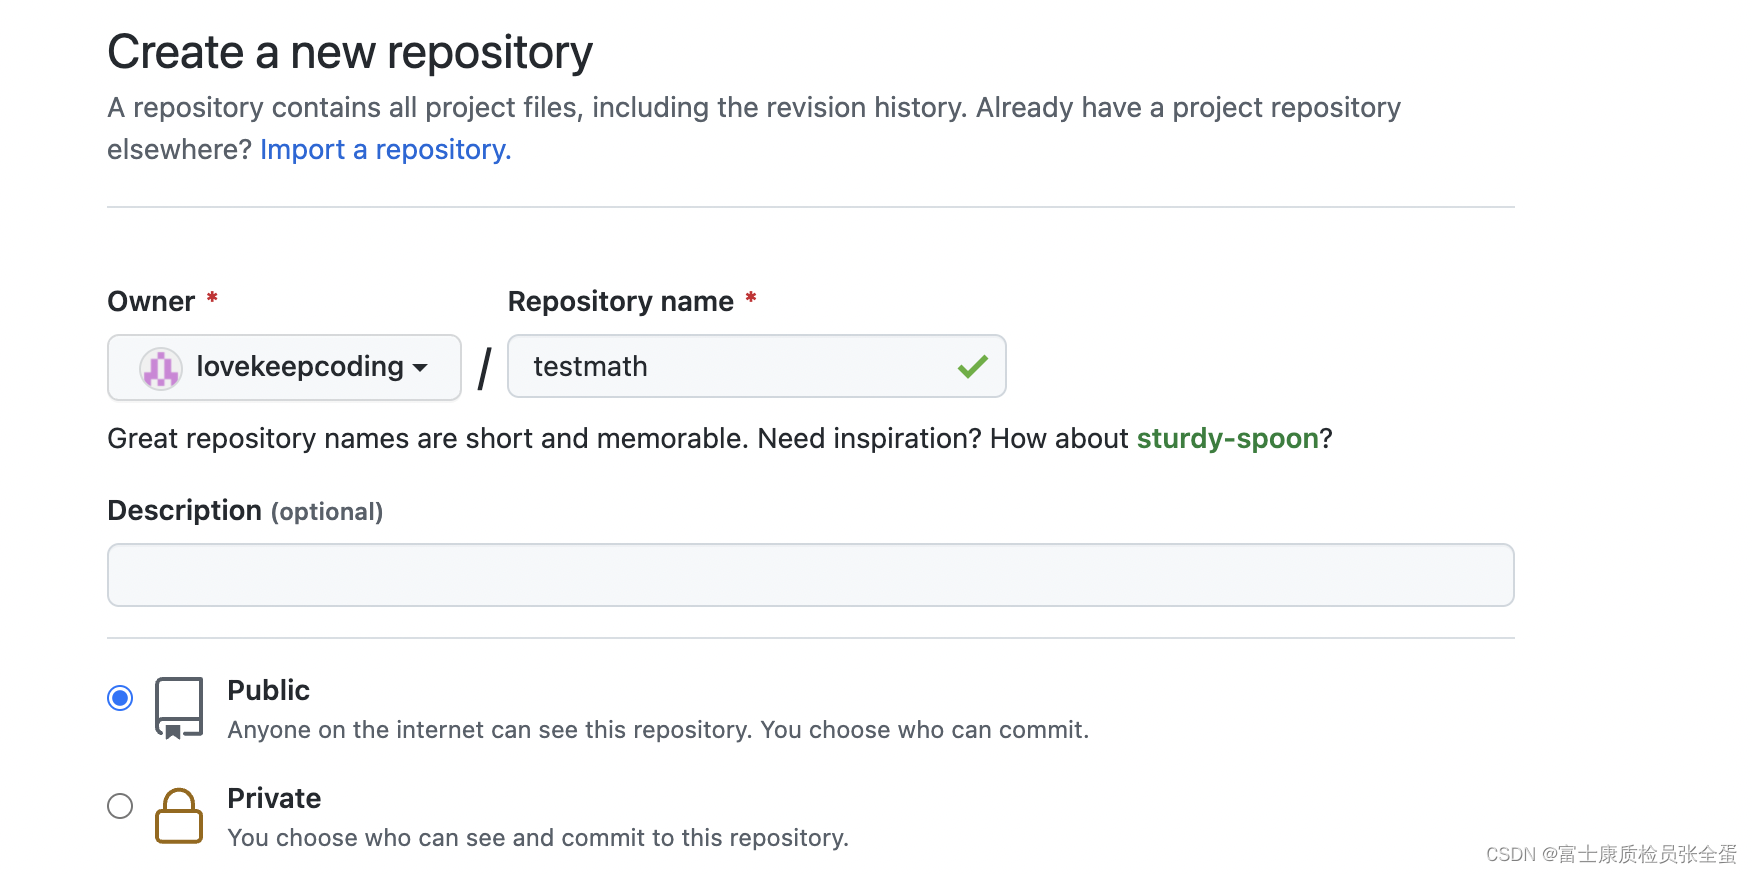Screen dimensions: 1752x874
Task: Open the Owner dropdown via caret arrow
Action: click(421, 368)
